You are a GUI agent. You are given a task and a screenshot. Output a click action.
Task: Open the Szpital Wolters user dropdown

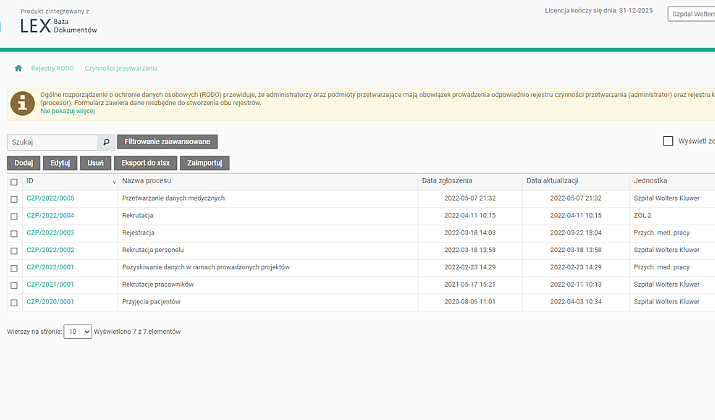coord(691,14)
